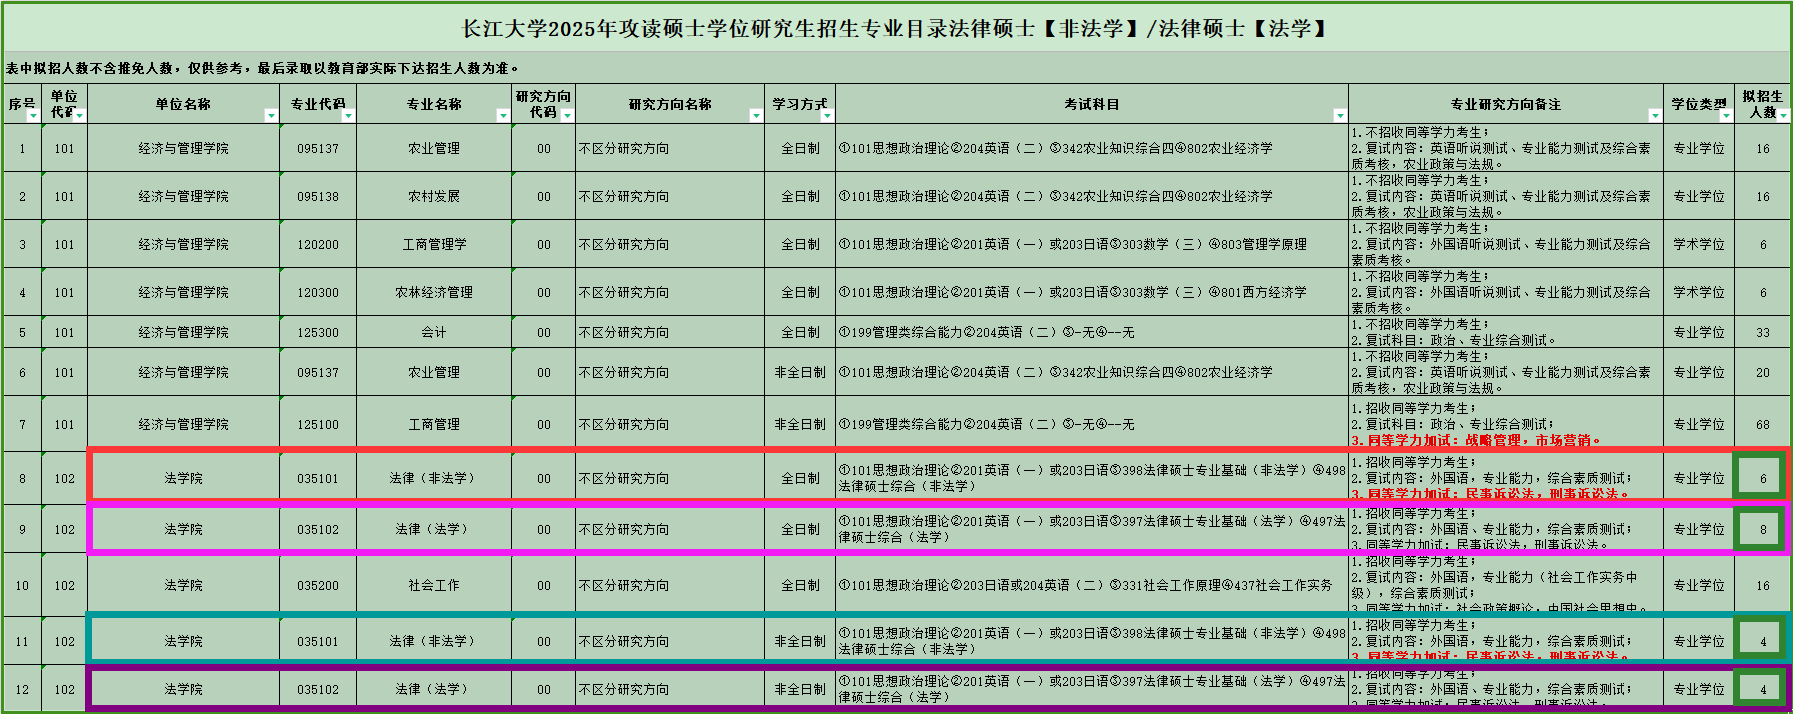
Task: Select row 6's 农业管理 major name cell
Action: coord(434,372)
